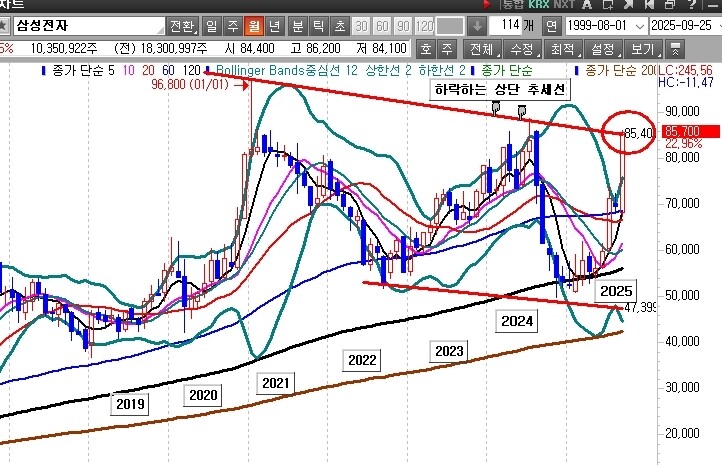Switch chart to second 초 period

(340, 26)
